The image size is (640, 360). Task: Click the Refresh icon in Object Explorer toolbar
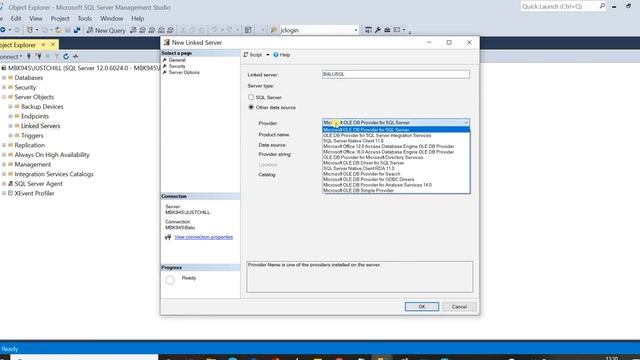tap(66, 56)
